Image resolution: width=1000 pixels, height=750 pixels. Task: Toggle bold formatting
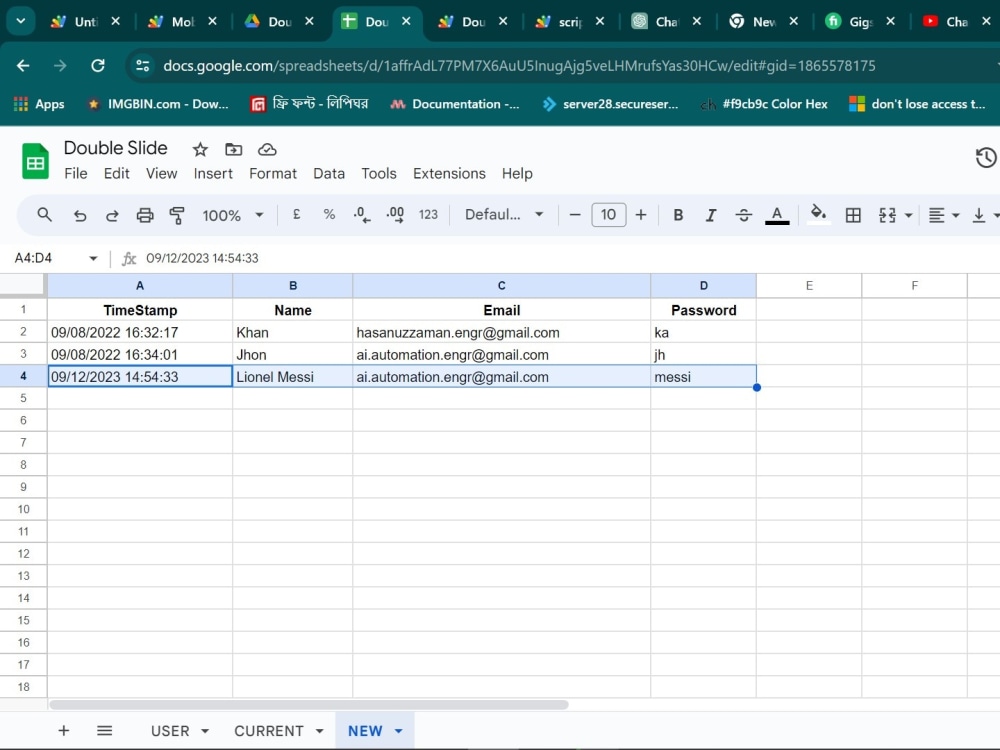(678, 214)
